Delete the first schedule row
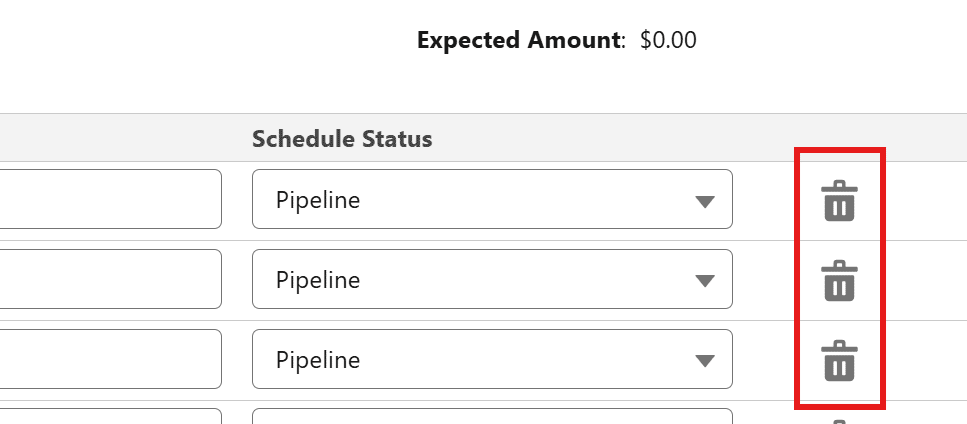 point(839,201)
